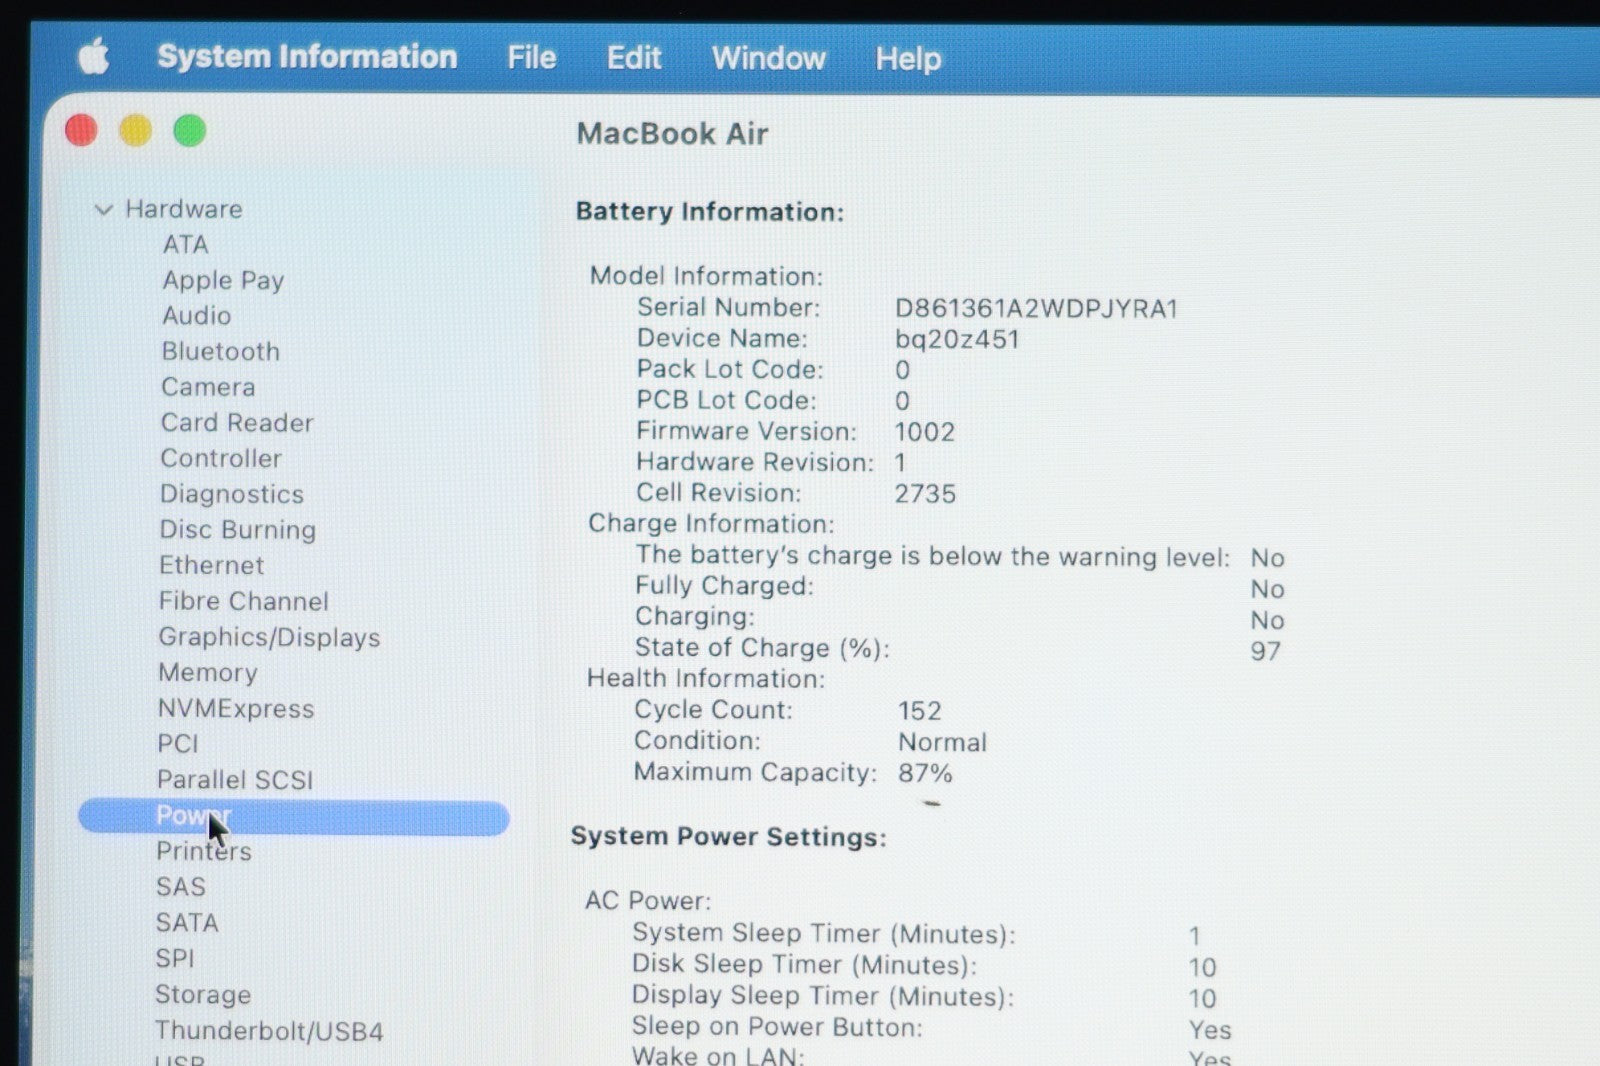Select Graphics/Displays in the sidebar
Screen dimensions: 1600x1066
coord(269,637)
